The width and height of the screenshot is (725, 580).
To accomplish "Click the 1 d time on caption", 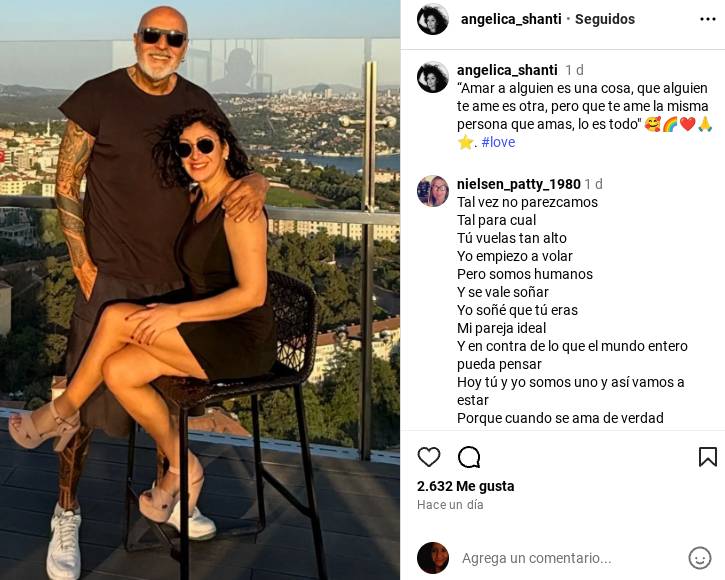I will click(x=574, y=70).
